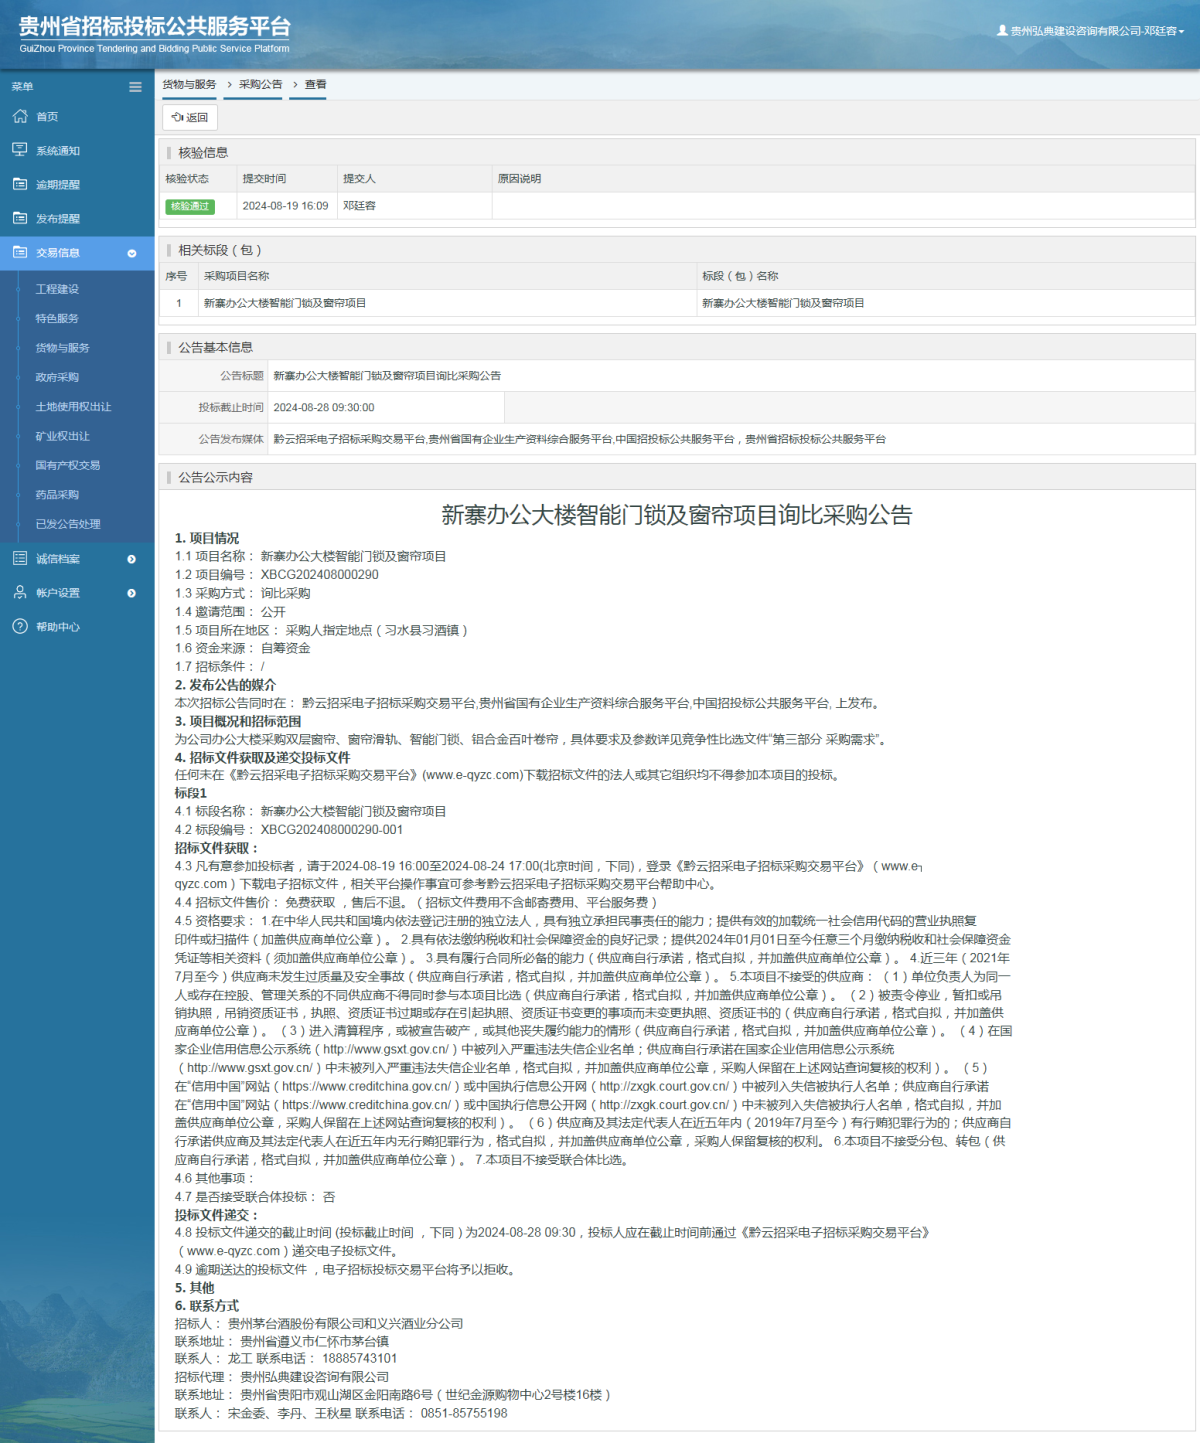Viewport: 1200px width, 1443px height.
Task: Click the 逾期提醒 notification icon
Action: pos(21,184)
